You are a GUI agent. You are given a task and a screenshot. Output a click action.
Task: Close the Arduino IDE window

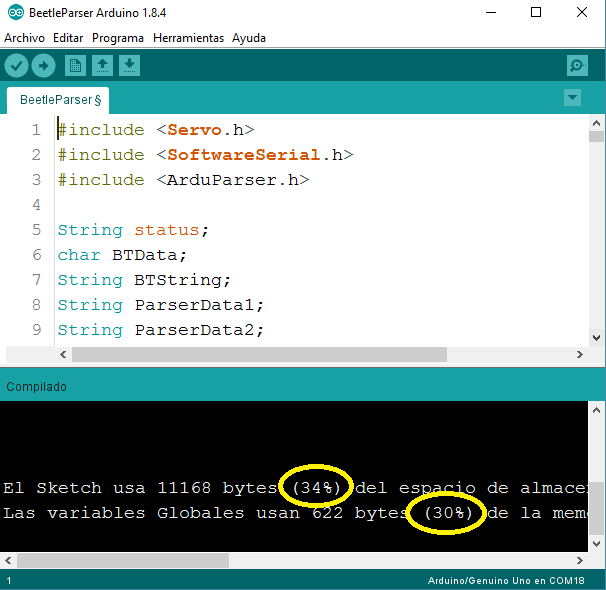tap(582, 12)
